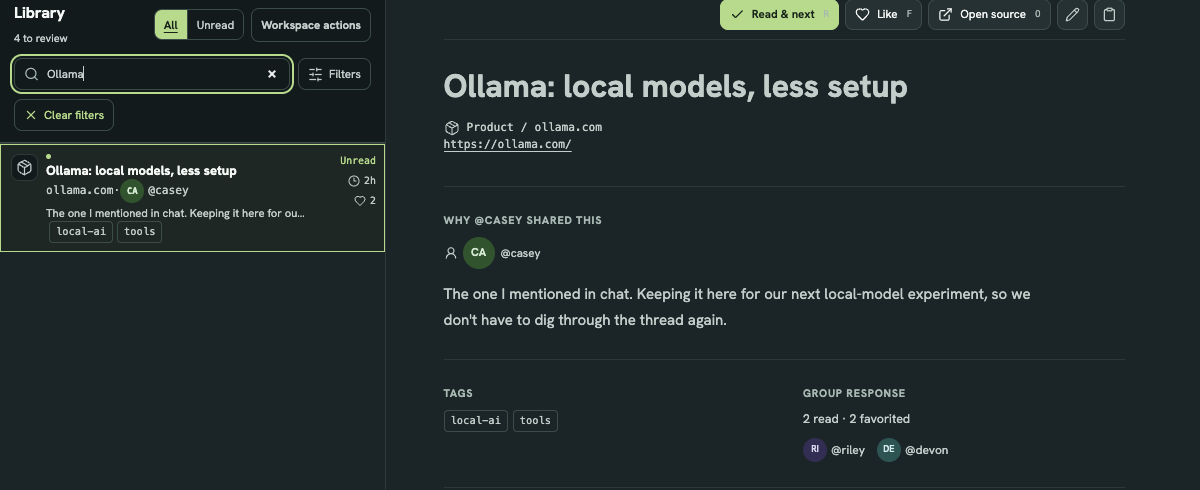This screenshot has width=1200, height=490.
Task: Click the @casey name in detail pane
Action: pos(520,253)
